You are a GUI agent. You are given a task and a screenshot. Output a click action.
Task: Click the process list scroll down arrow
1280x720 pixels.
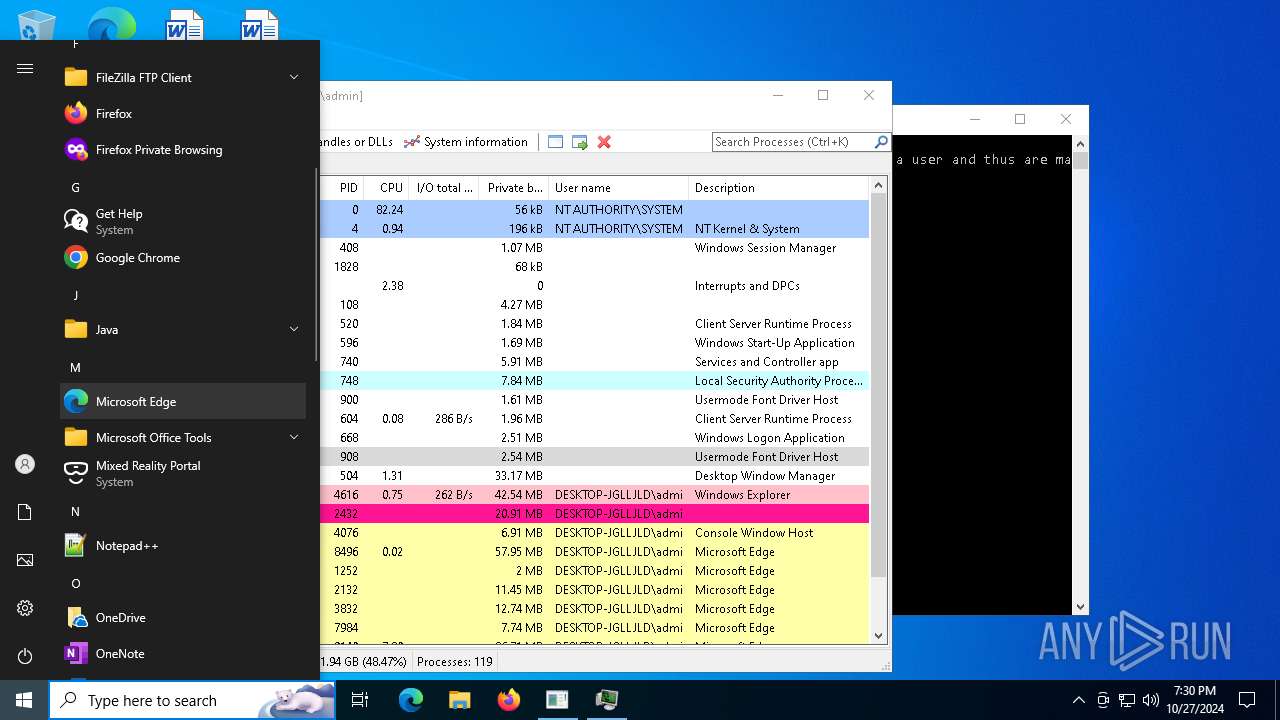(879, 635)
